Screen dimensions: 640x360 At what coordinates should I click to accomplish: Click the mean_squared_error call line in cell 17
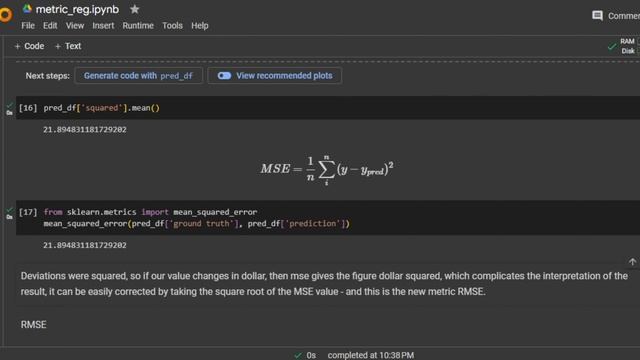[196, 224]
